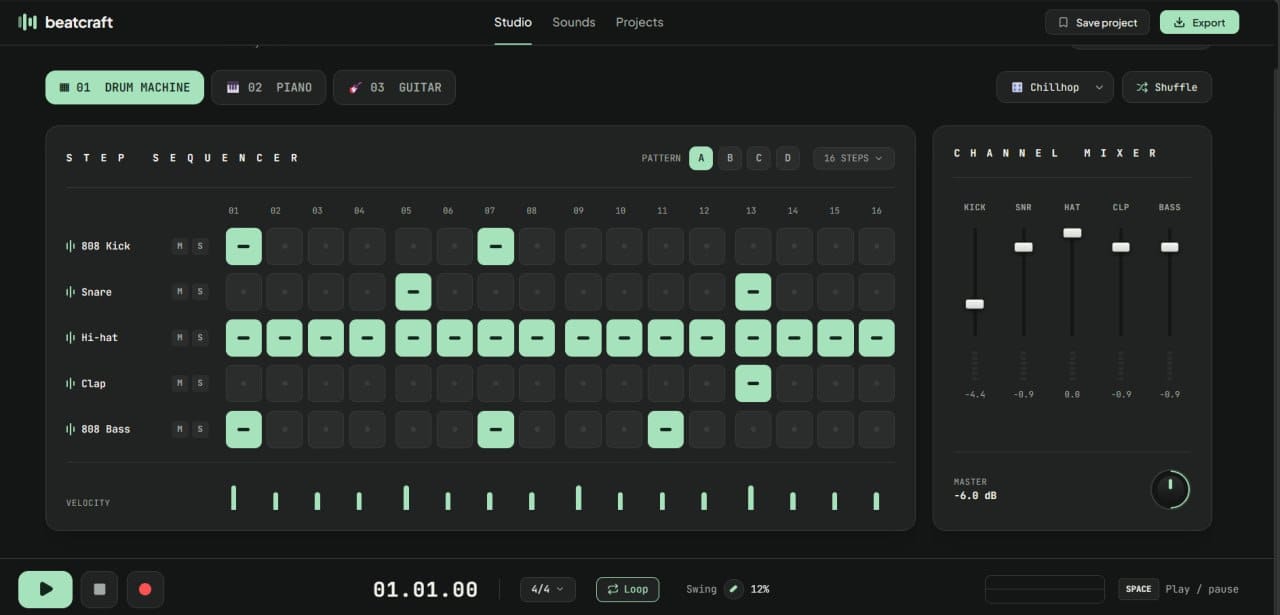Select pattern D
Image resolution: width=1280 pixels, height=615 pixels.
click(788, 158)
